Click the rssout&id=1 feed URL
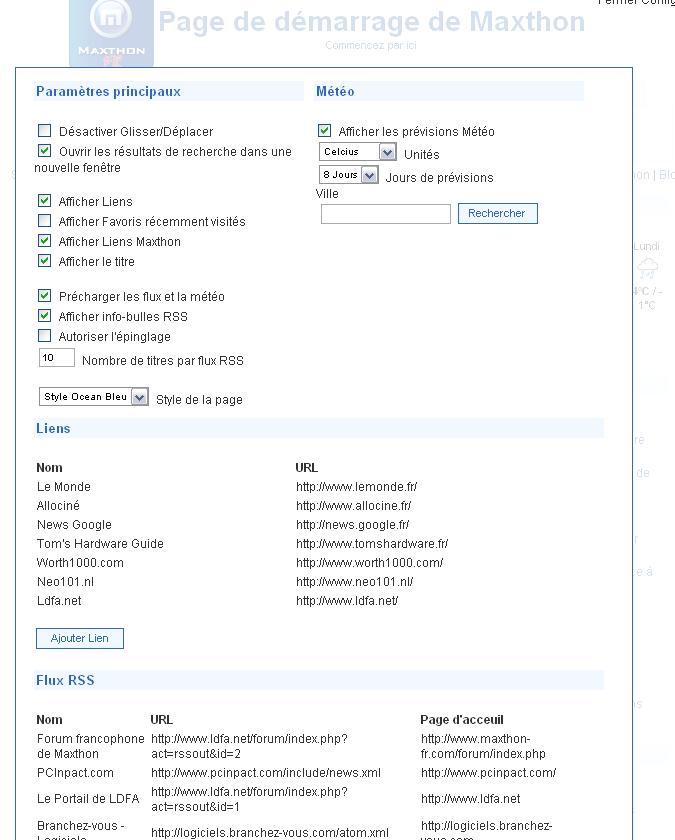 [249, 799]
